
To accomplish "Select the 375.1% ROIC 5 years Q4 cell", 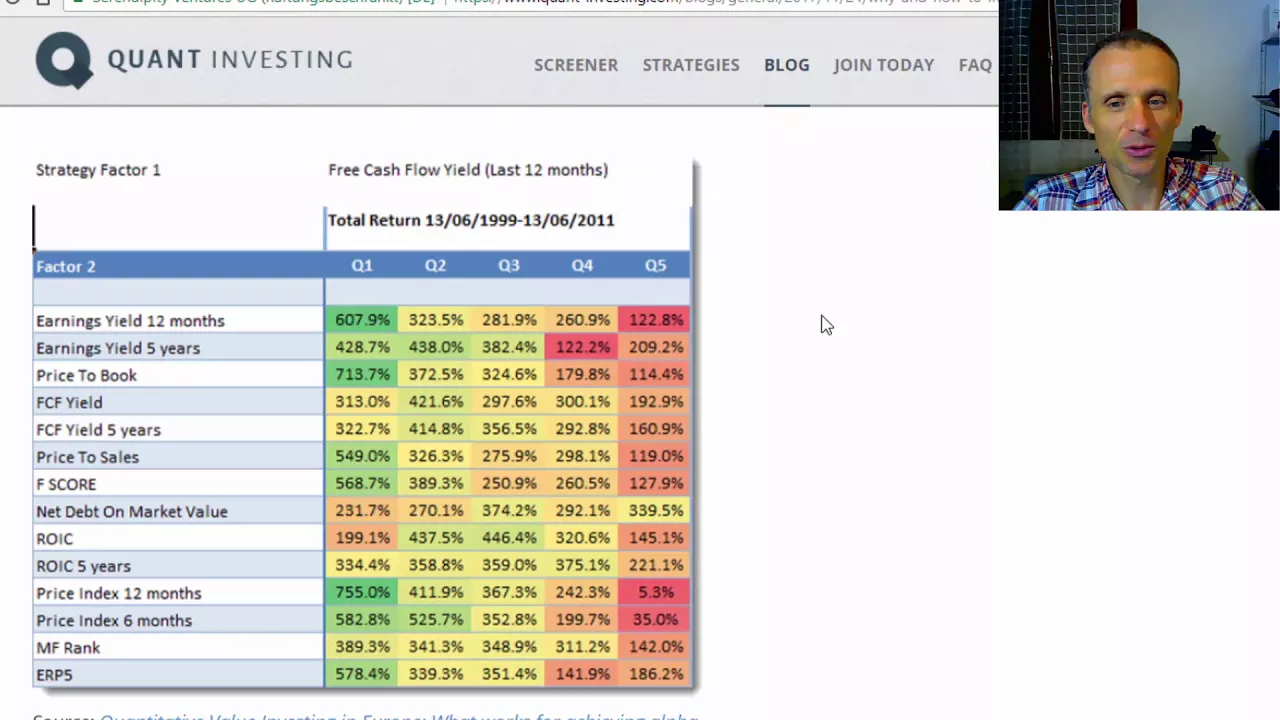I will [x=582, y=565].
